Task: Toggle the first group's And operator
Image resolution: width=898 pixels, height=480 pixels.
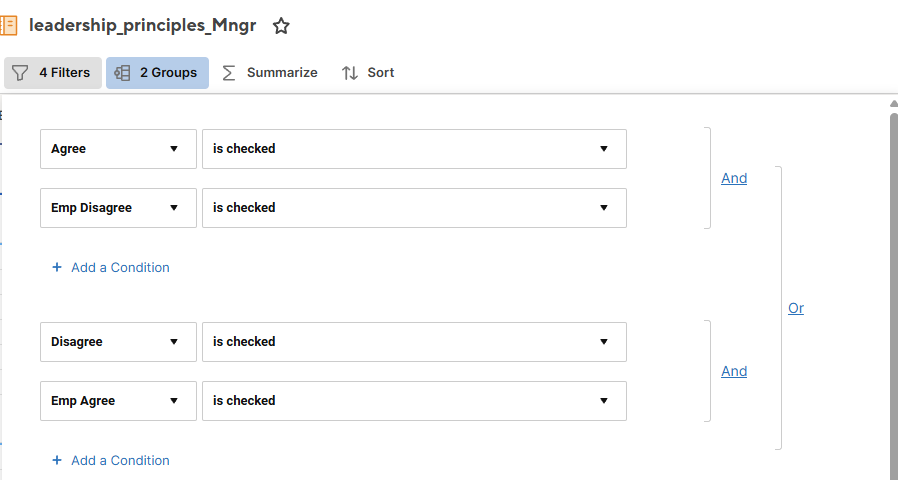Action: 734,178
